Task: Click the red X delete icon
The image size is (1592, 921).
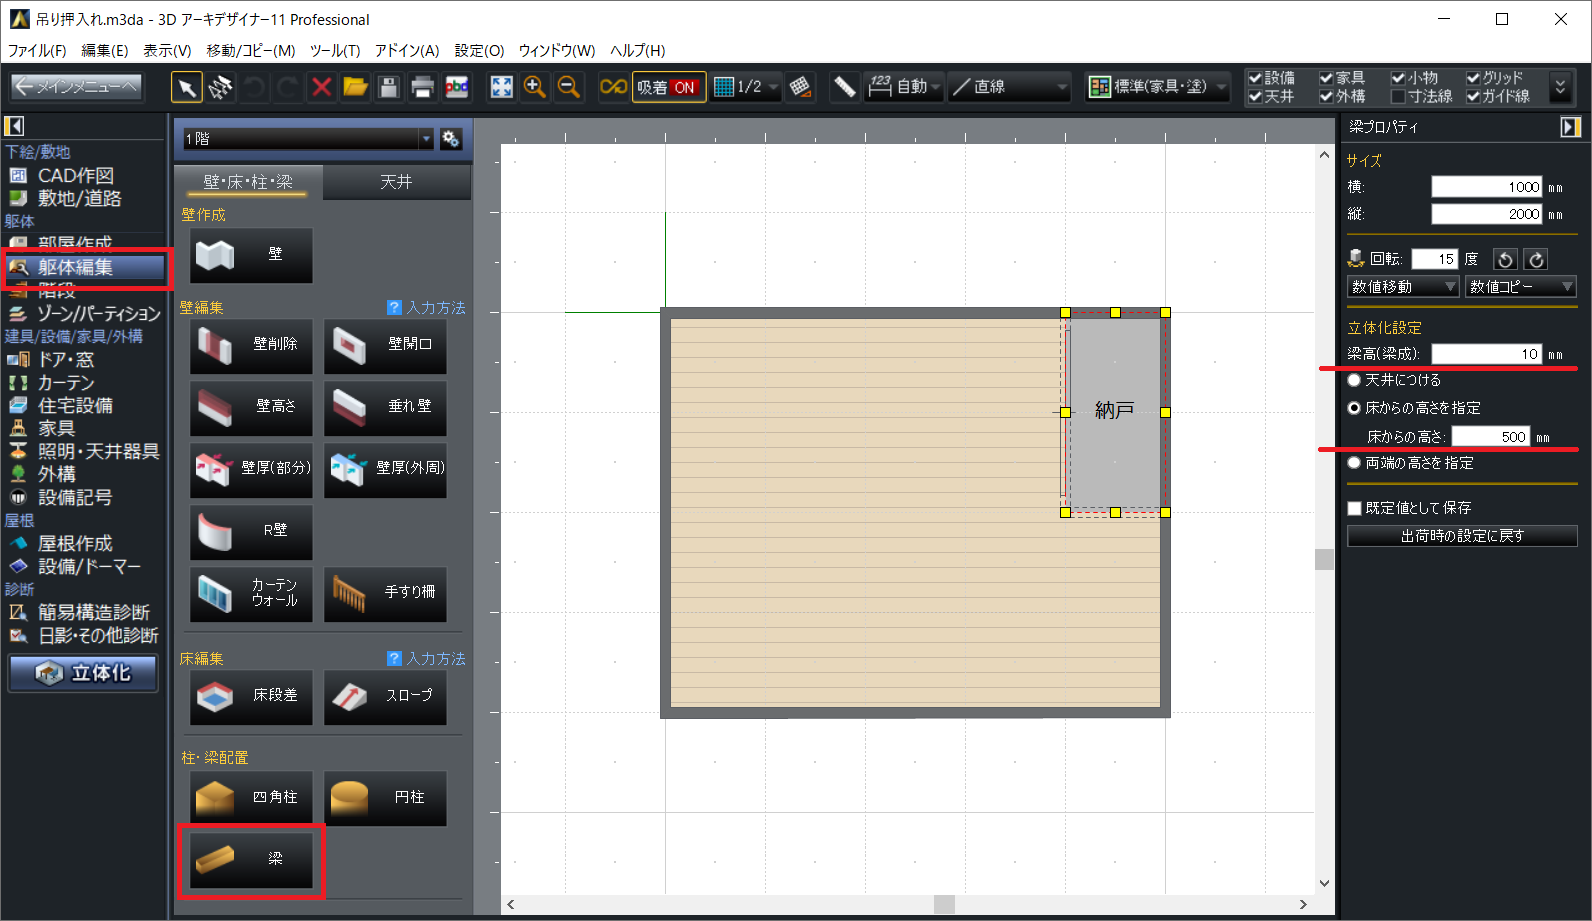Action: point(321,88)
